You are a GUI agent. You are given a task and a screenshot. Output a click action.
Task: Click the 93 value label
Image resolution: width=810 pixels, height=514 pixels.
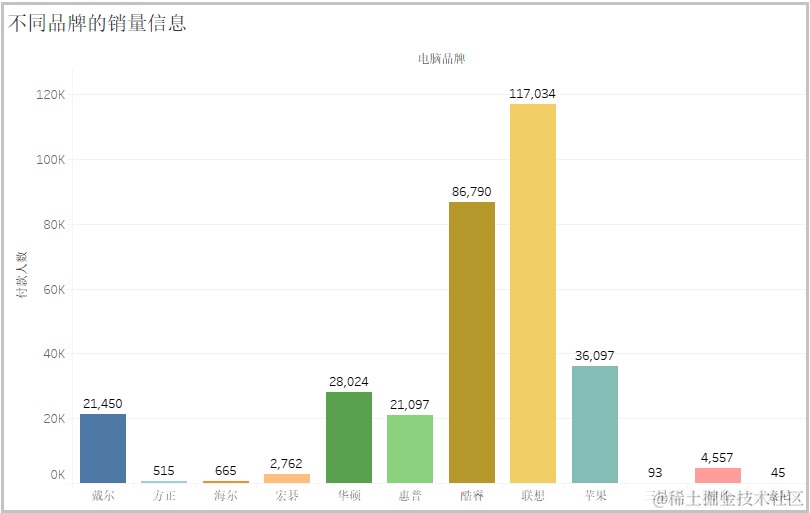coord(655,473)
